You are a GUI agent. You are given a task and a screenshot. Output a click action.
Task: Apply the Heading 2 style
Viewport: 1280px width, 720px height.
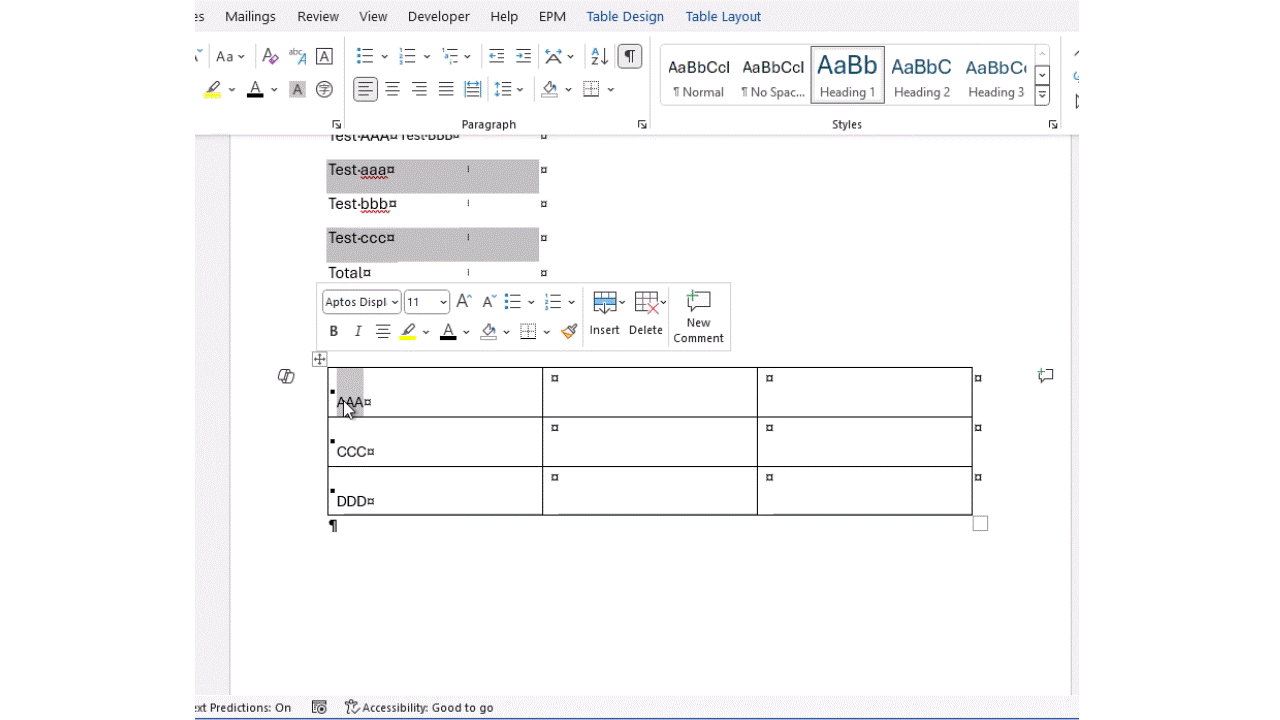click(922, 75)
